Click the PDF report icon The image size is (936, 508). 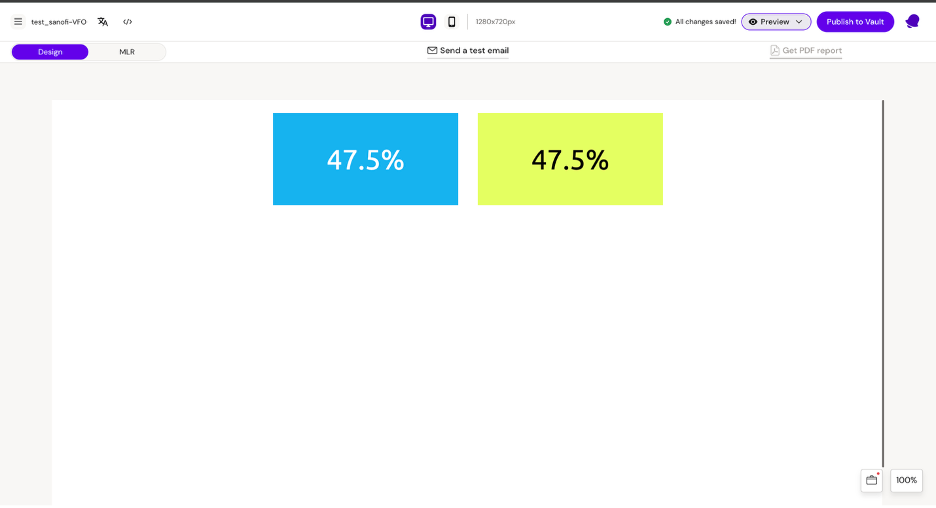(775, 50)
